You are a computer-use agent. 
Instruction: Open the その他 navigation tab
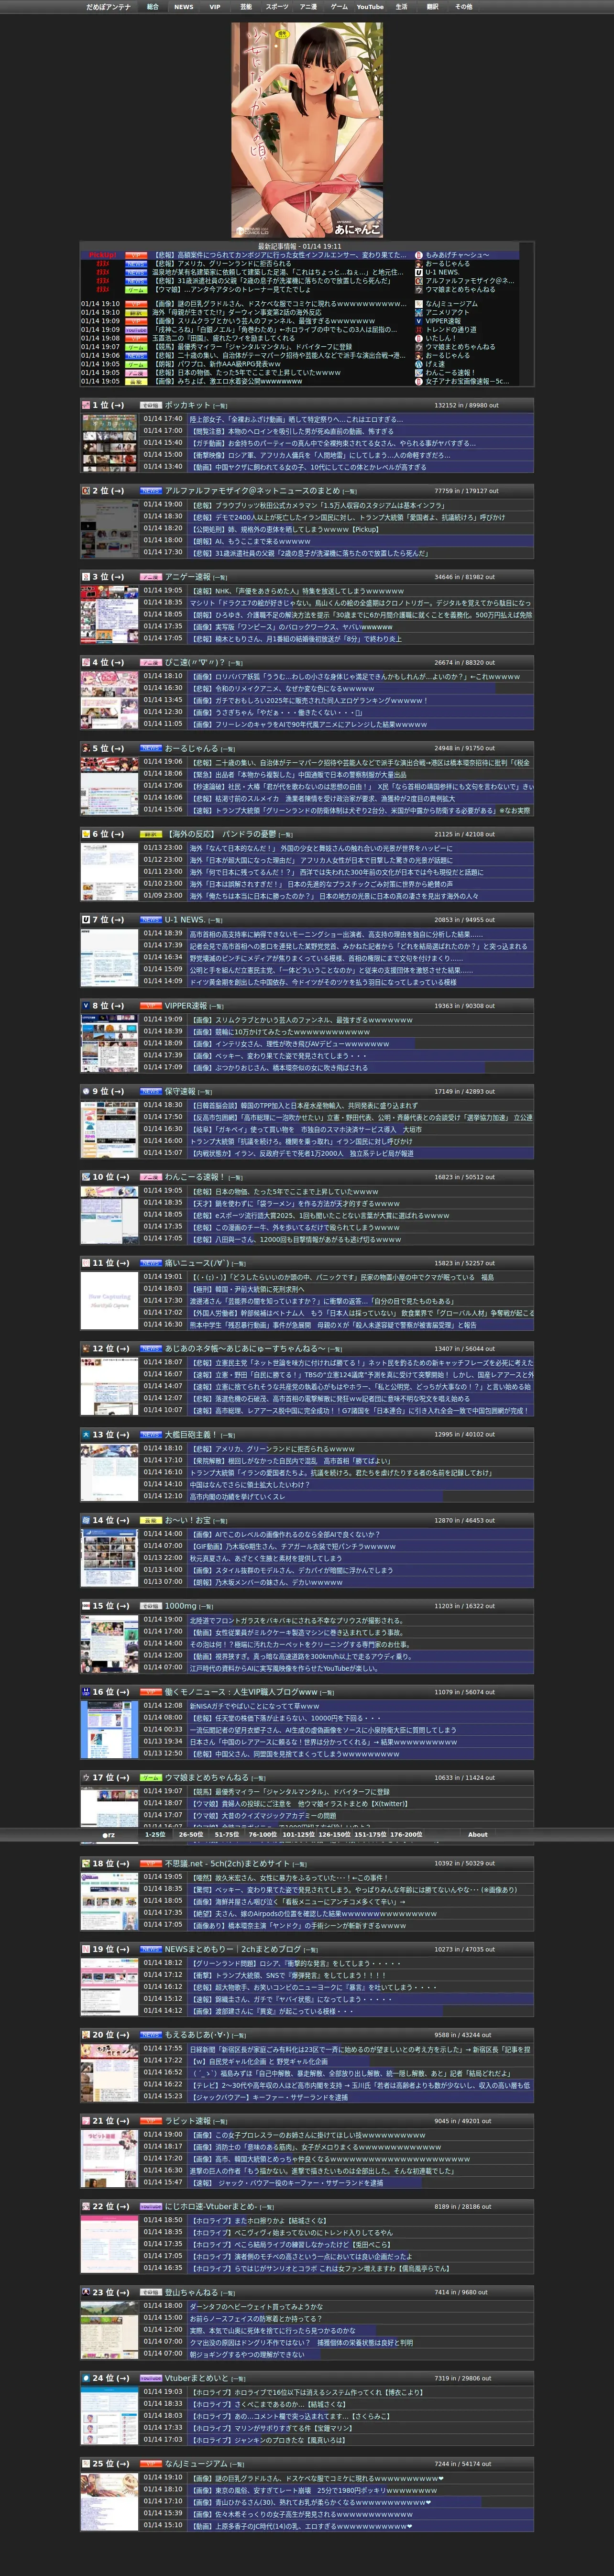pyautogui.click(x=464, y=7)
